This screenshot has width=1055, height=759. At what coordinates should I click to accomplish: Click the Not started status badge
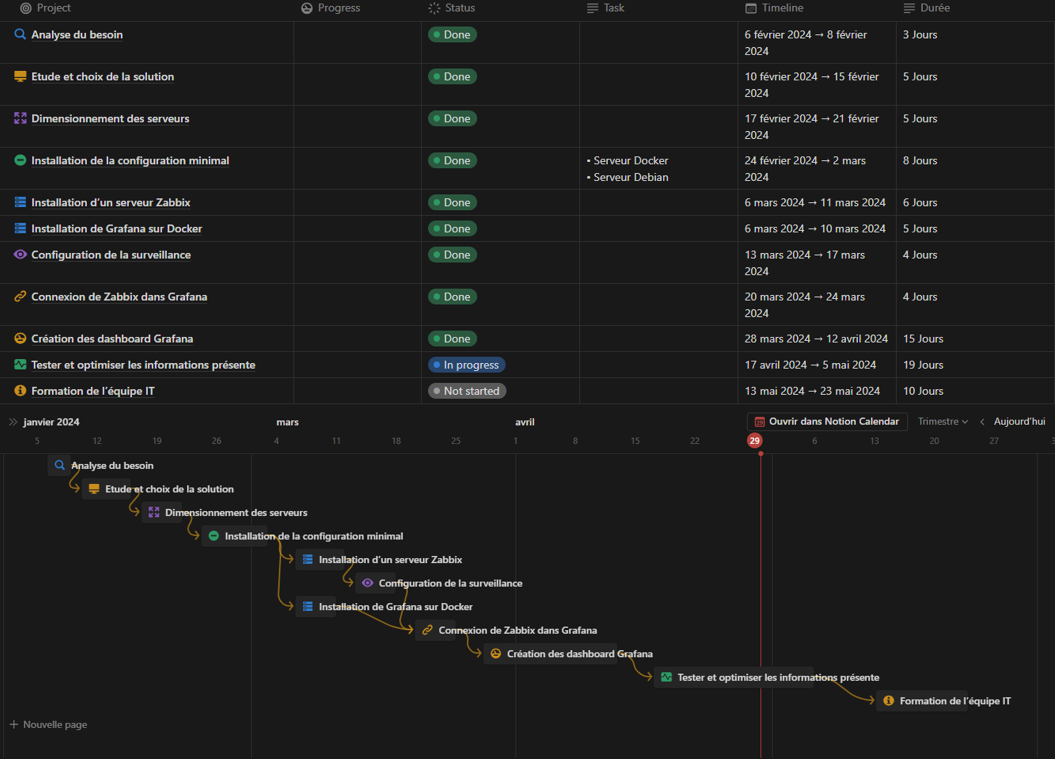click(466, 391)
